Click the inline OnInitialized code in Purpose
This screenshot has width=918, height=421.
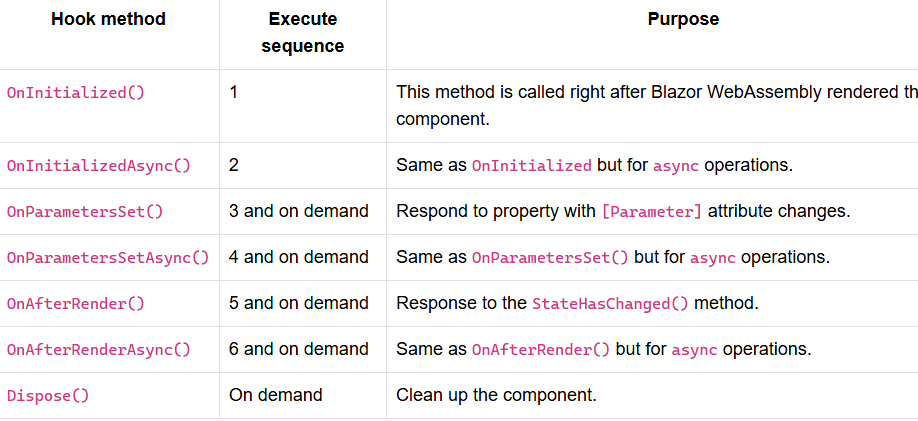click(x=532, y=165)
